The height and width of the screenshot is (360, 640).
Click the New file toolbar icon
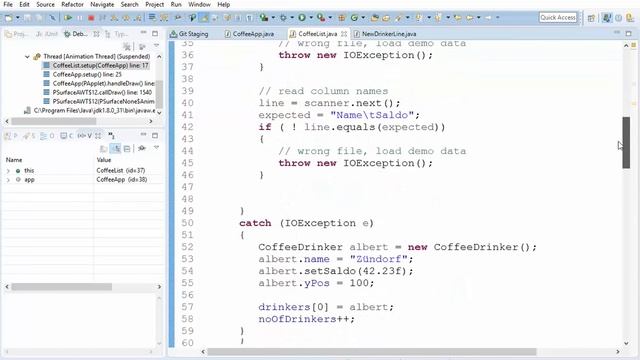9,18
